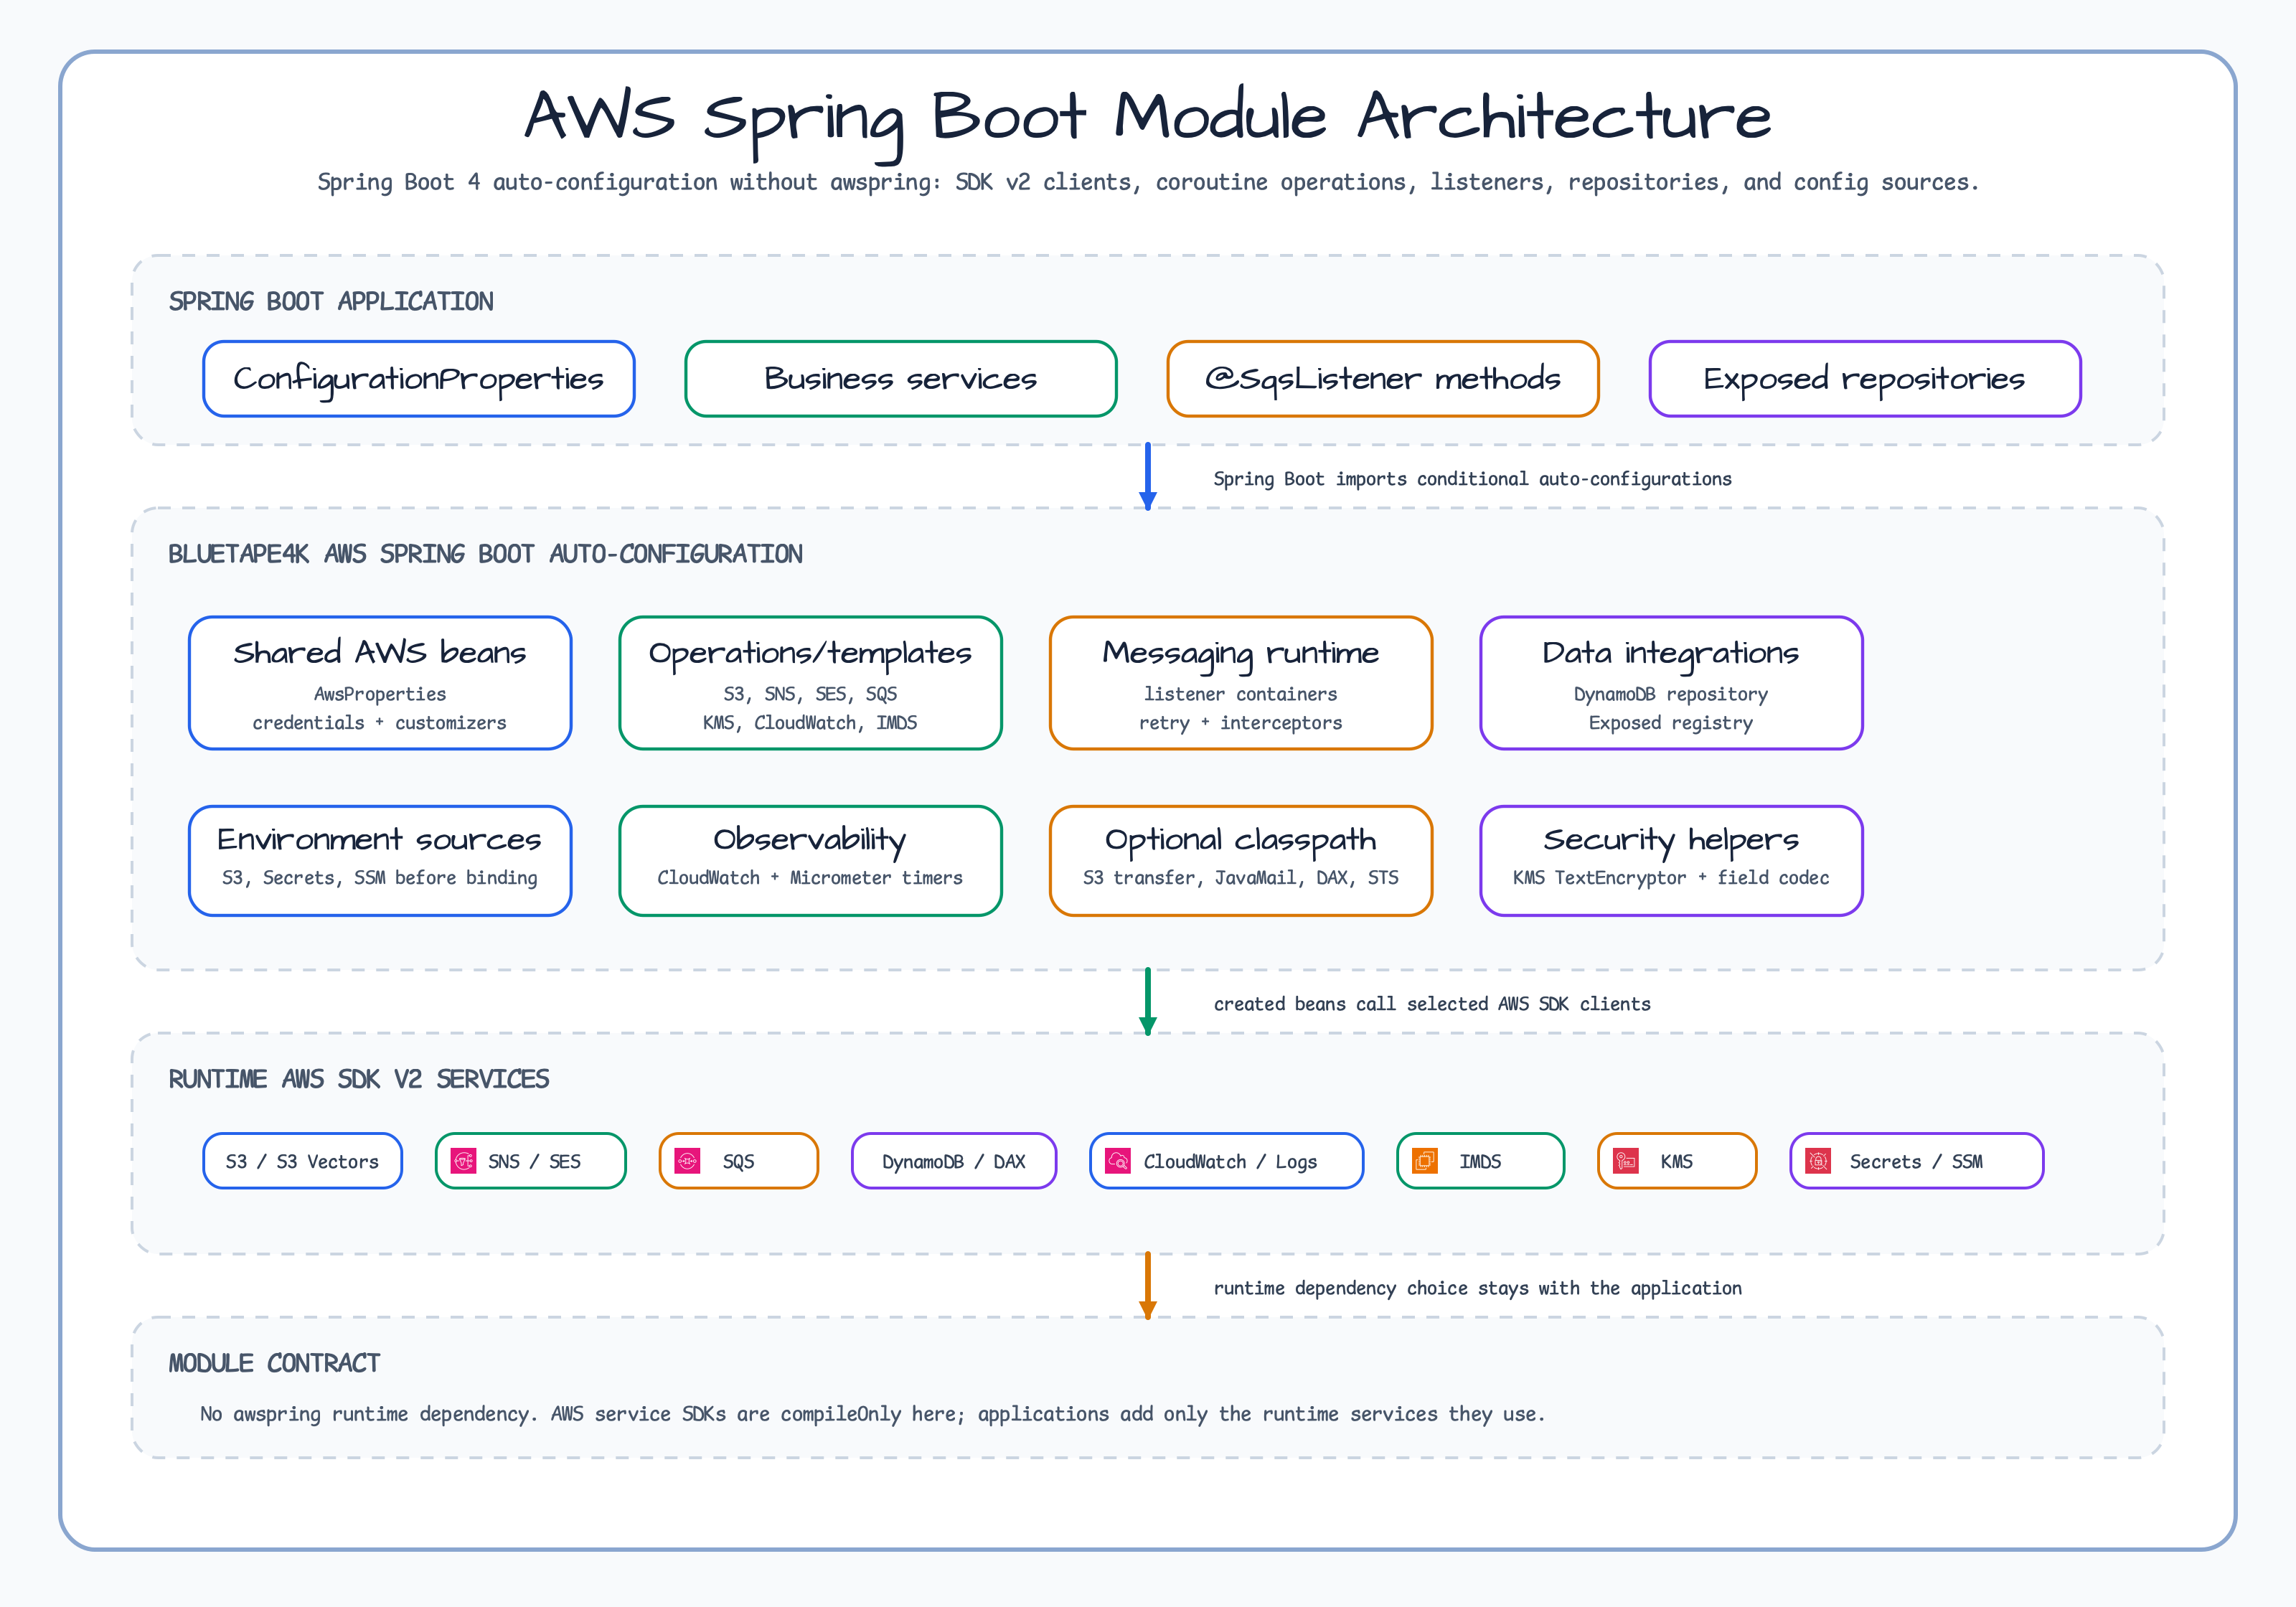Click the Operations/templates card

pyautogui.click(x=811, y=683)
